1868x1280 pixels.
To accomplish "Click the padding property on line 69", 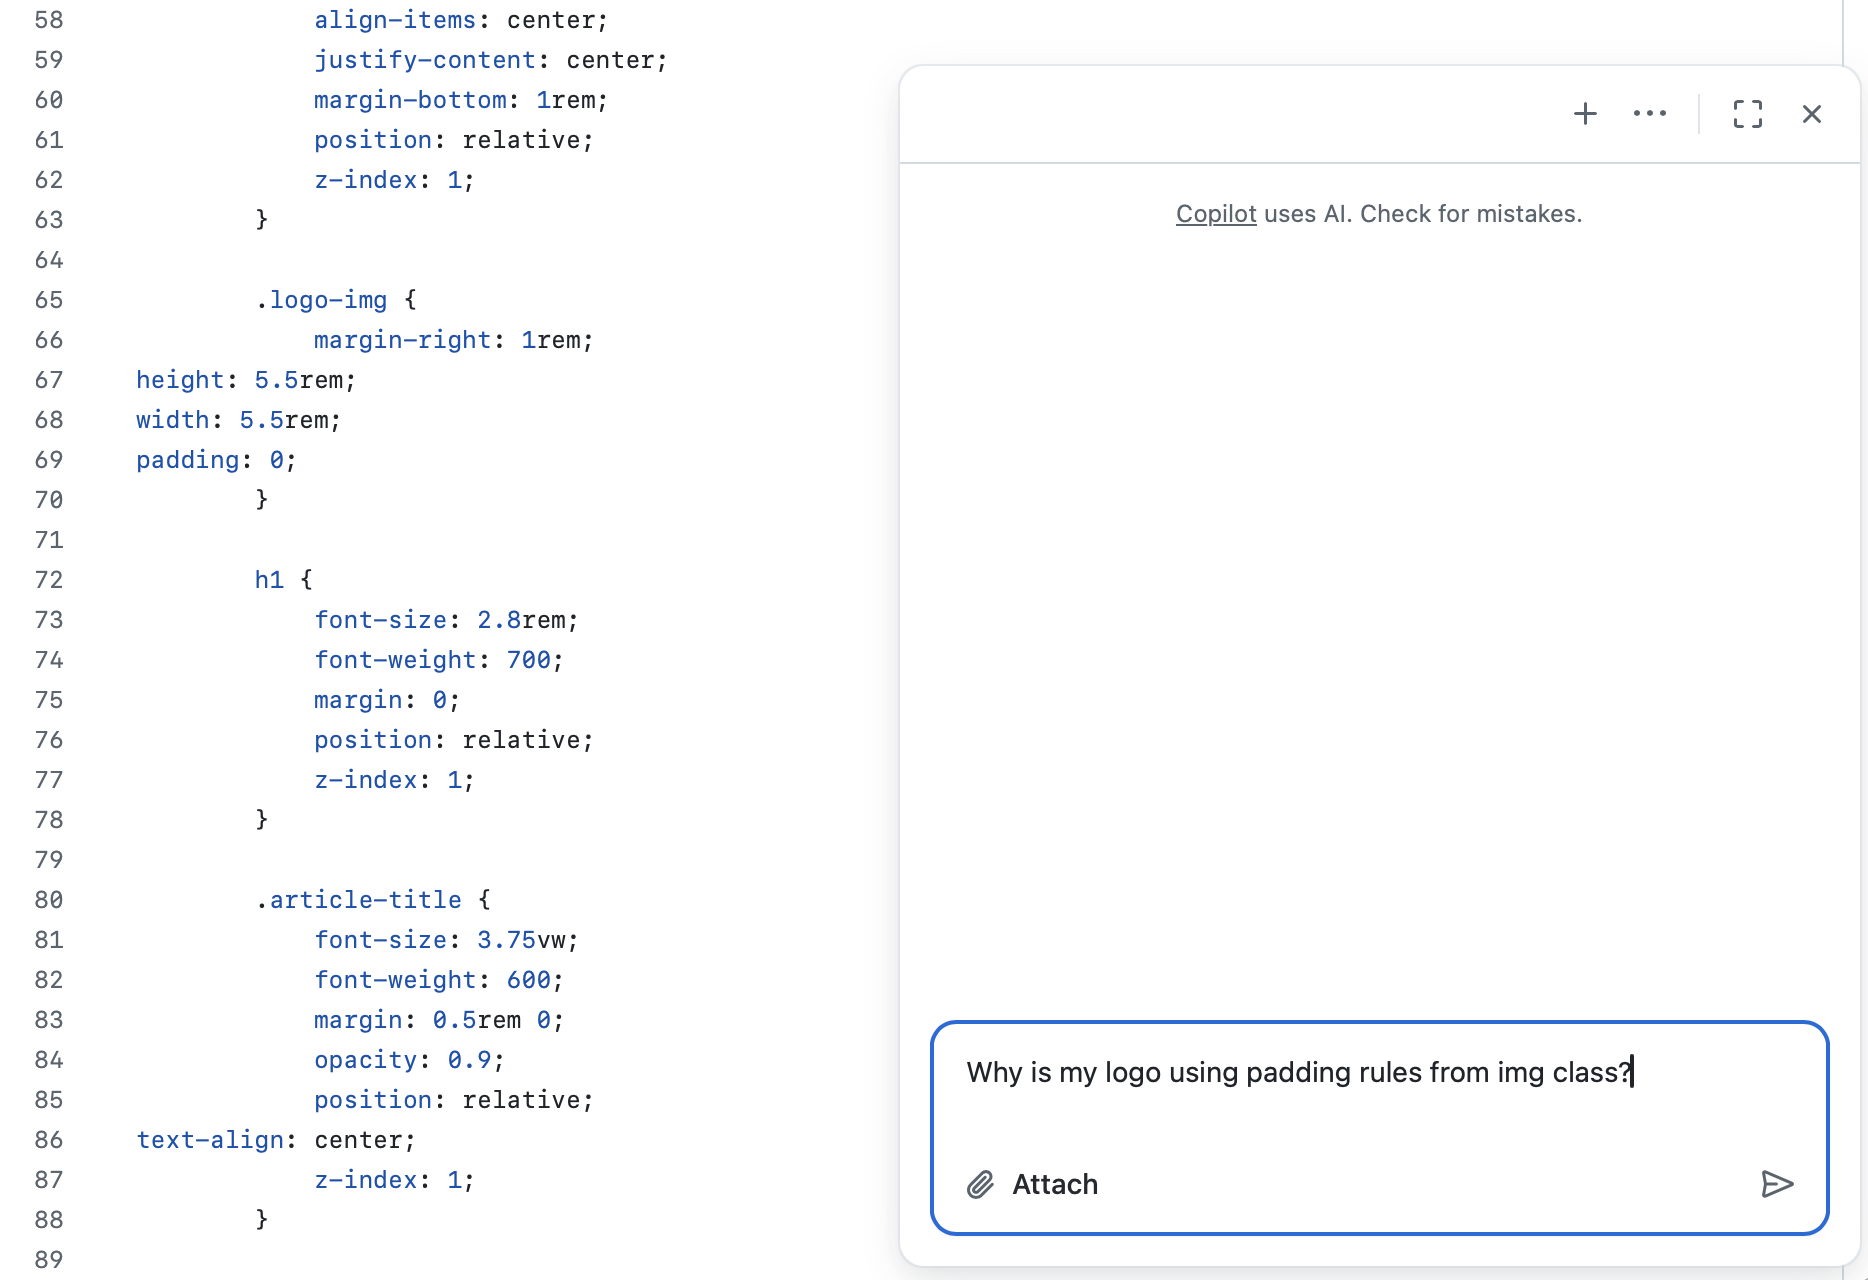I will [188, 460].
